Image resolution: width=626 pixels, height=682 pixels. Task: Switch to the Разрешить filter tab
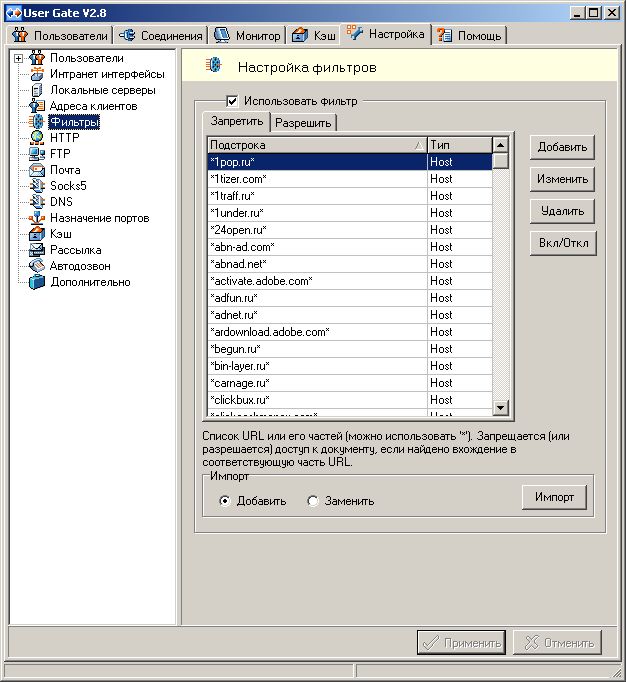click(303, 123)
